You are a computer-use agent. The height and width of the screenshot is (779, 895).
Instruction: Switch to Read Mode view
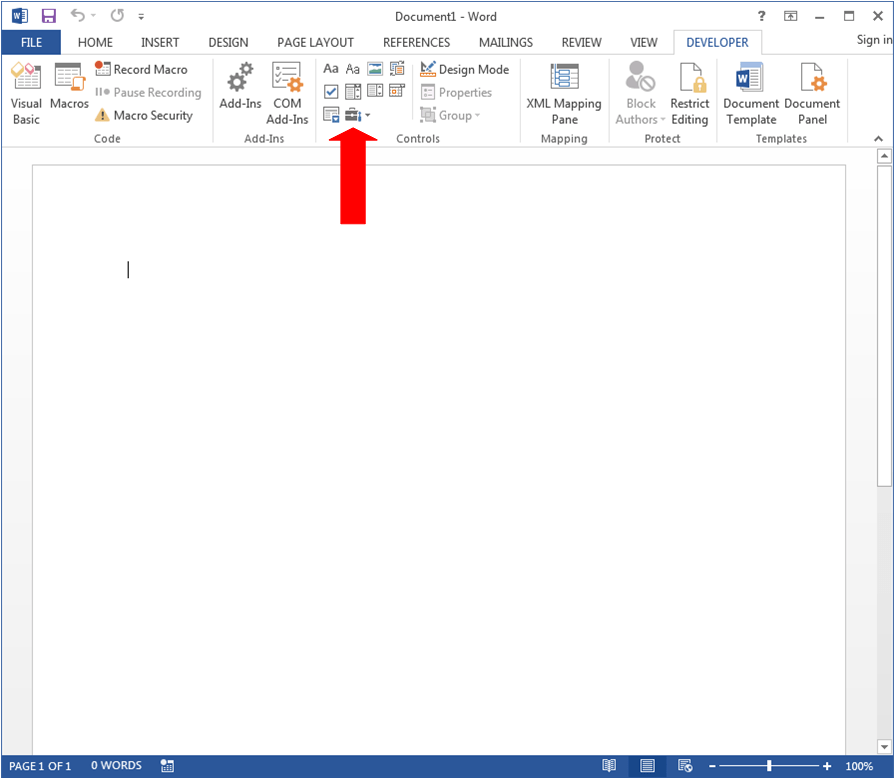coord(609,766)
